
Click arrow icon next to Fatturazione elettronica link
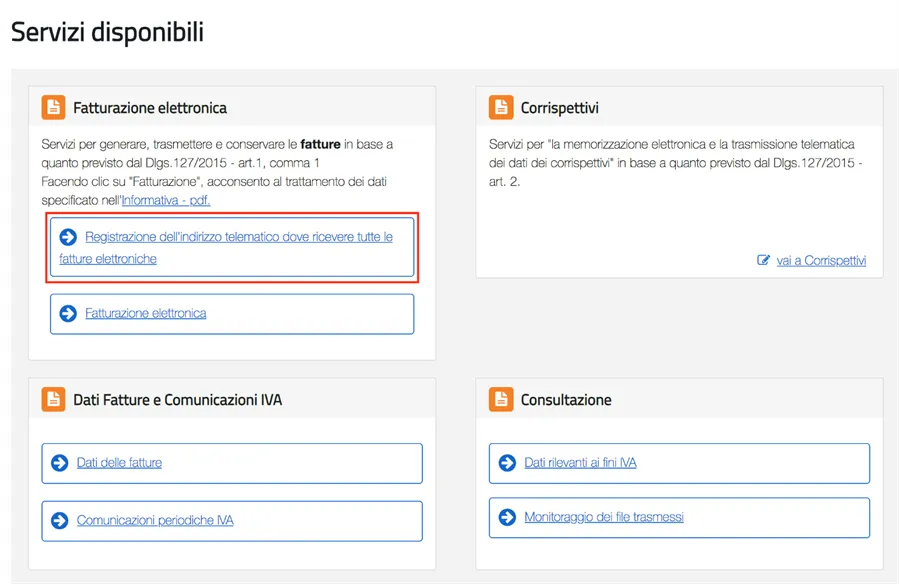(68, 313)
